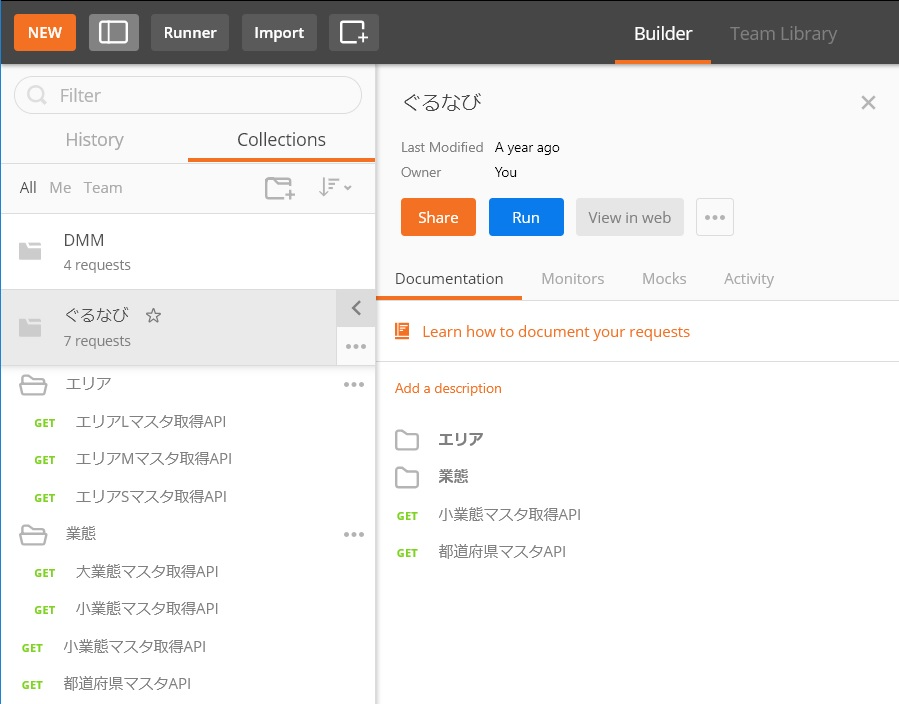Click the ぐるなび collection folder icon in the sidebar
899x704 pixels.
(x=30, y=327)
